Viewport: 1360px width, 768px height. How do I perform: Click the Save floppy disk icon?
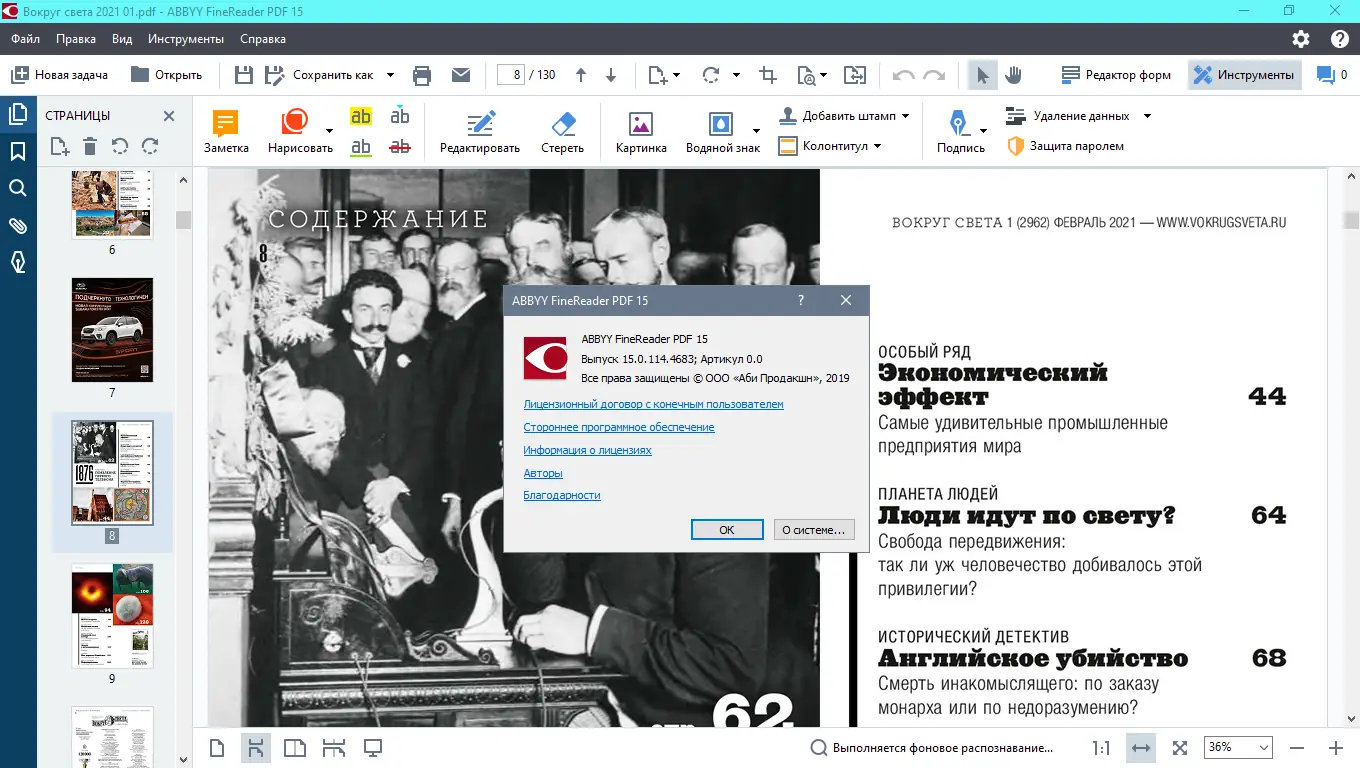(x=243, y=75)
